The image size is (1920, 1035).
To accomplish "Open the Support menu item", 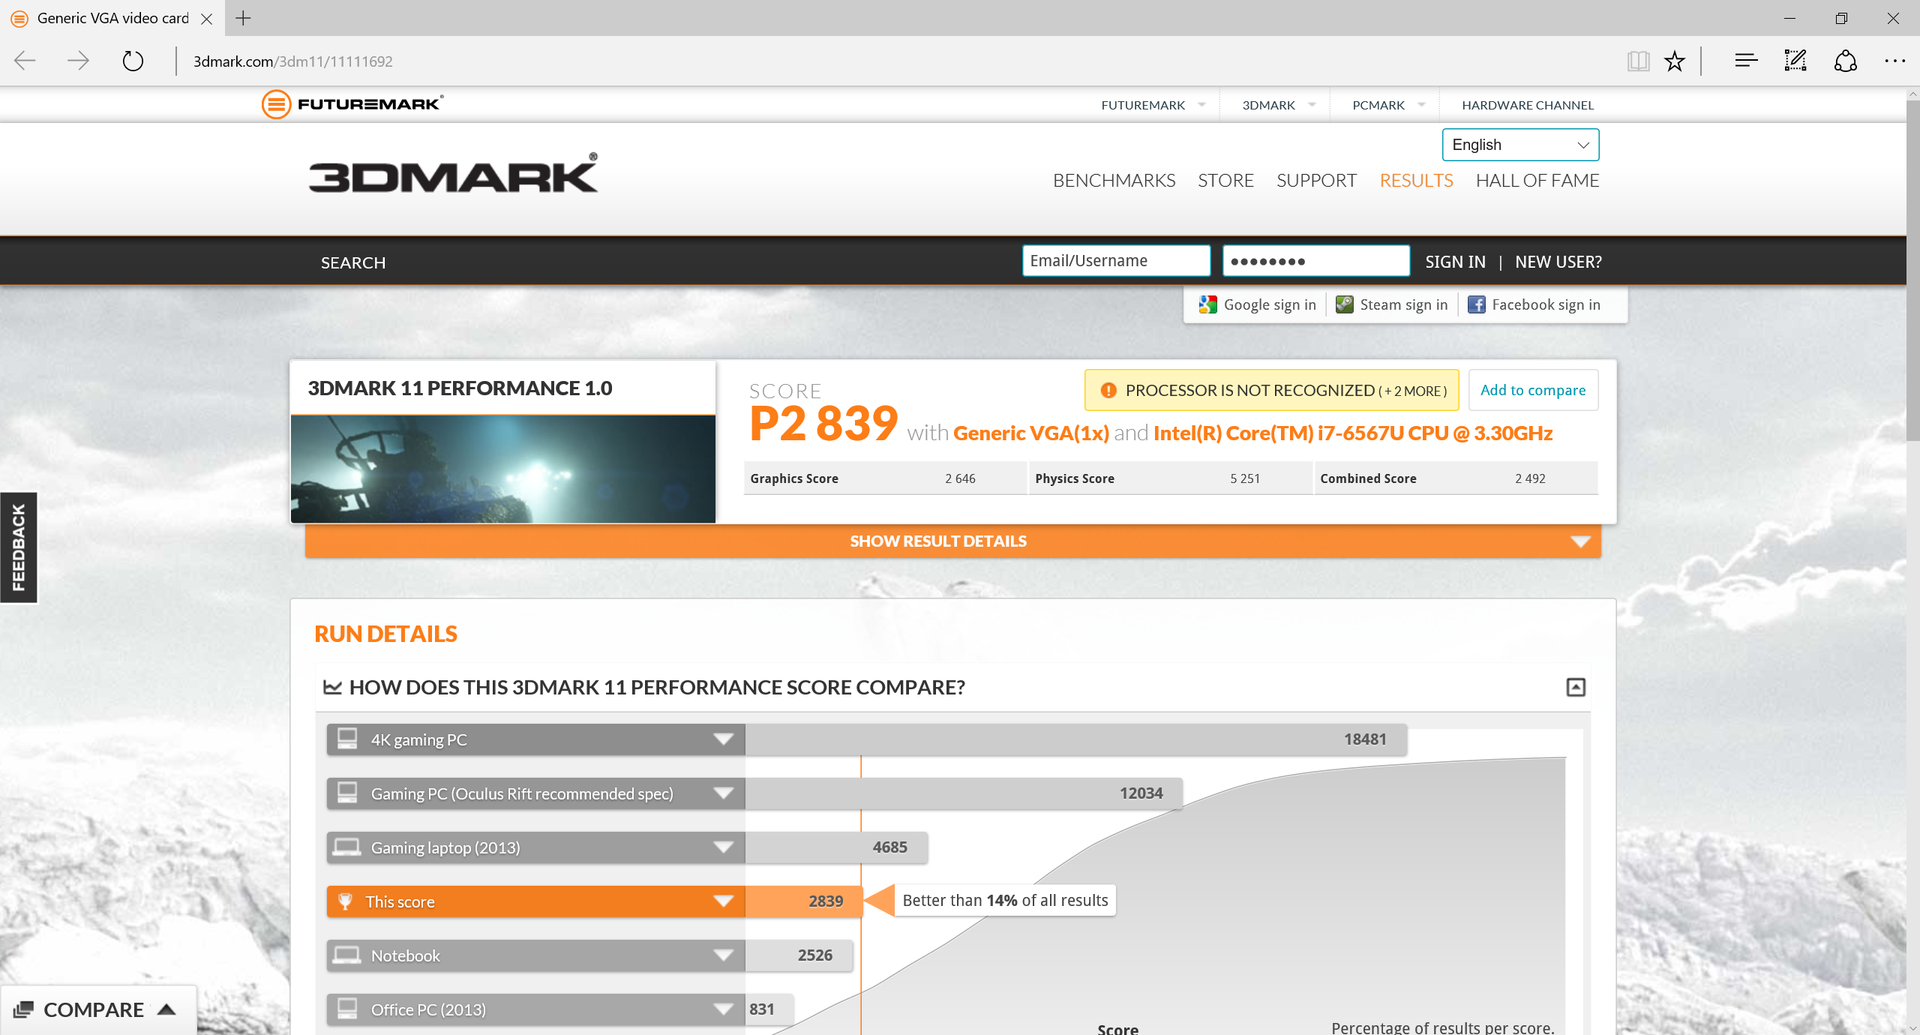I will (1316, 180).
